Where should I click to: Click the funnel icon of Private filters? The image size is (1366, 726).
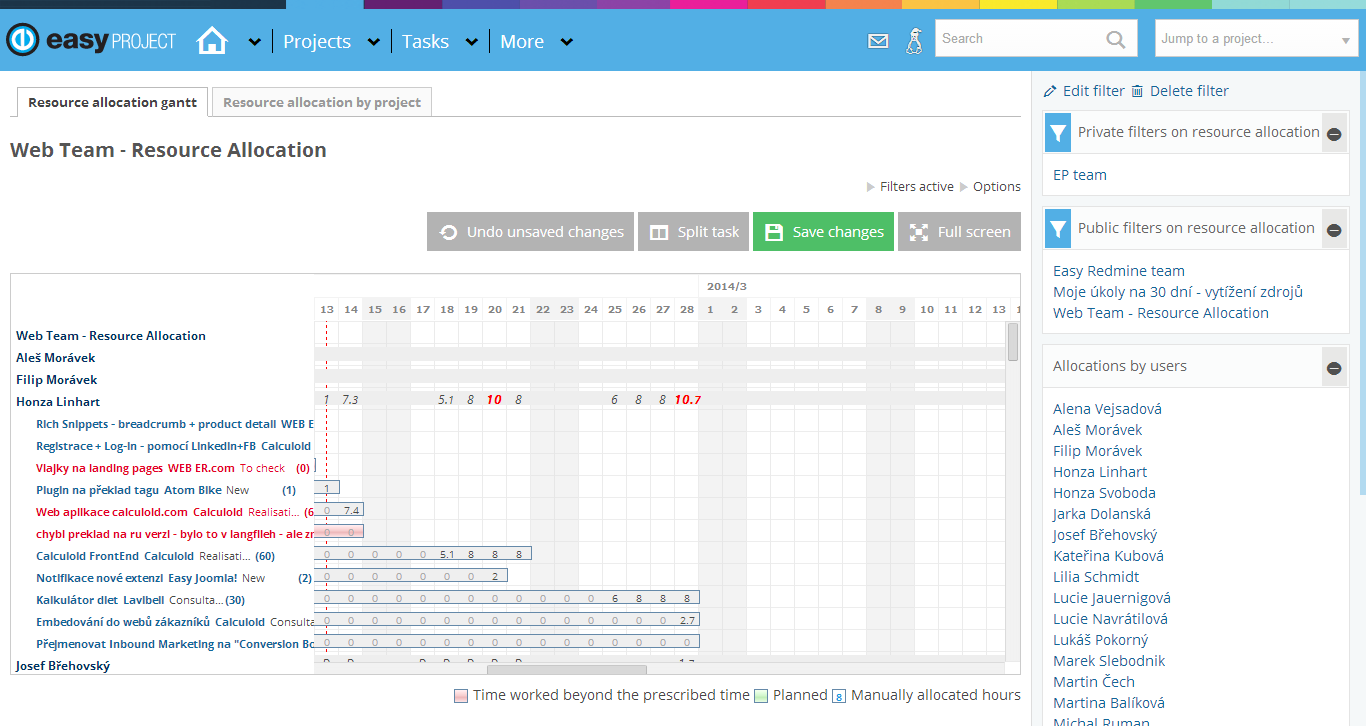(x=1058, y=133)
